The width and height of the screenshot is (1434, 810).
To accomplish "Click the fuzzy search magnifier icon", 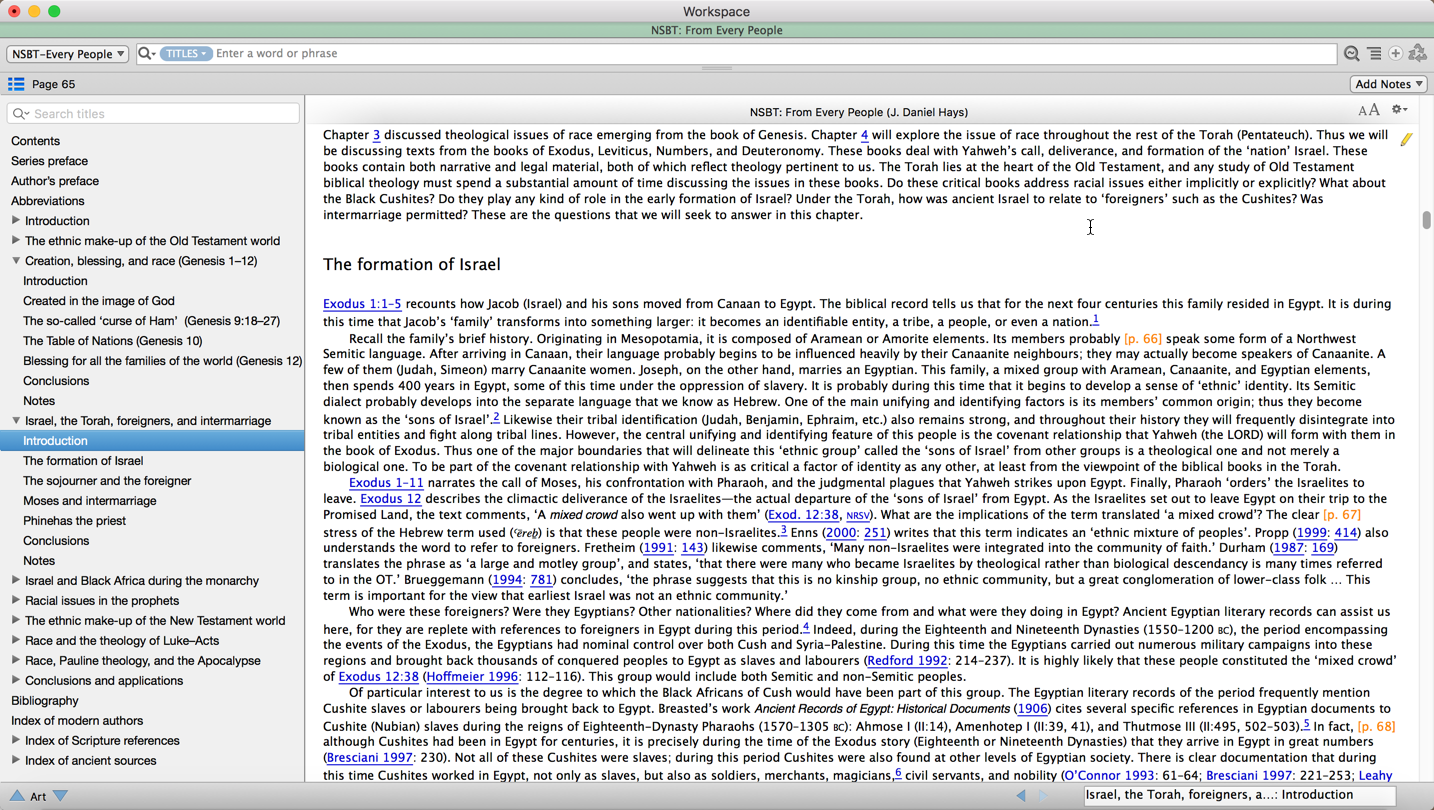I will click(x=1351, y=54).
